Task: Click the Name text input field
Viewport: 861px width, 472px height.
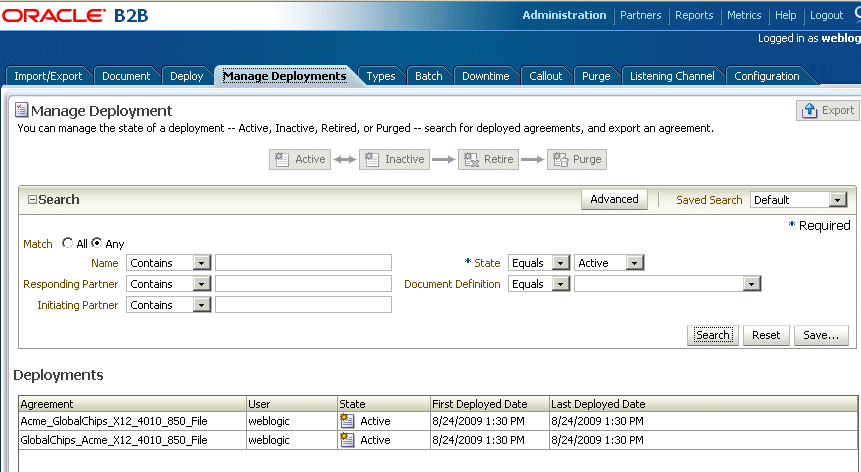Action: point(303,263)
